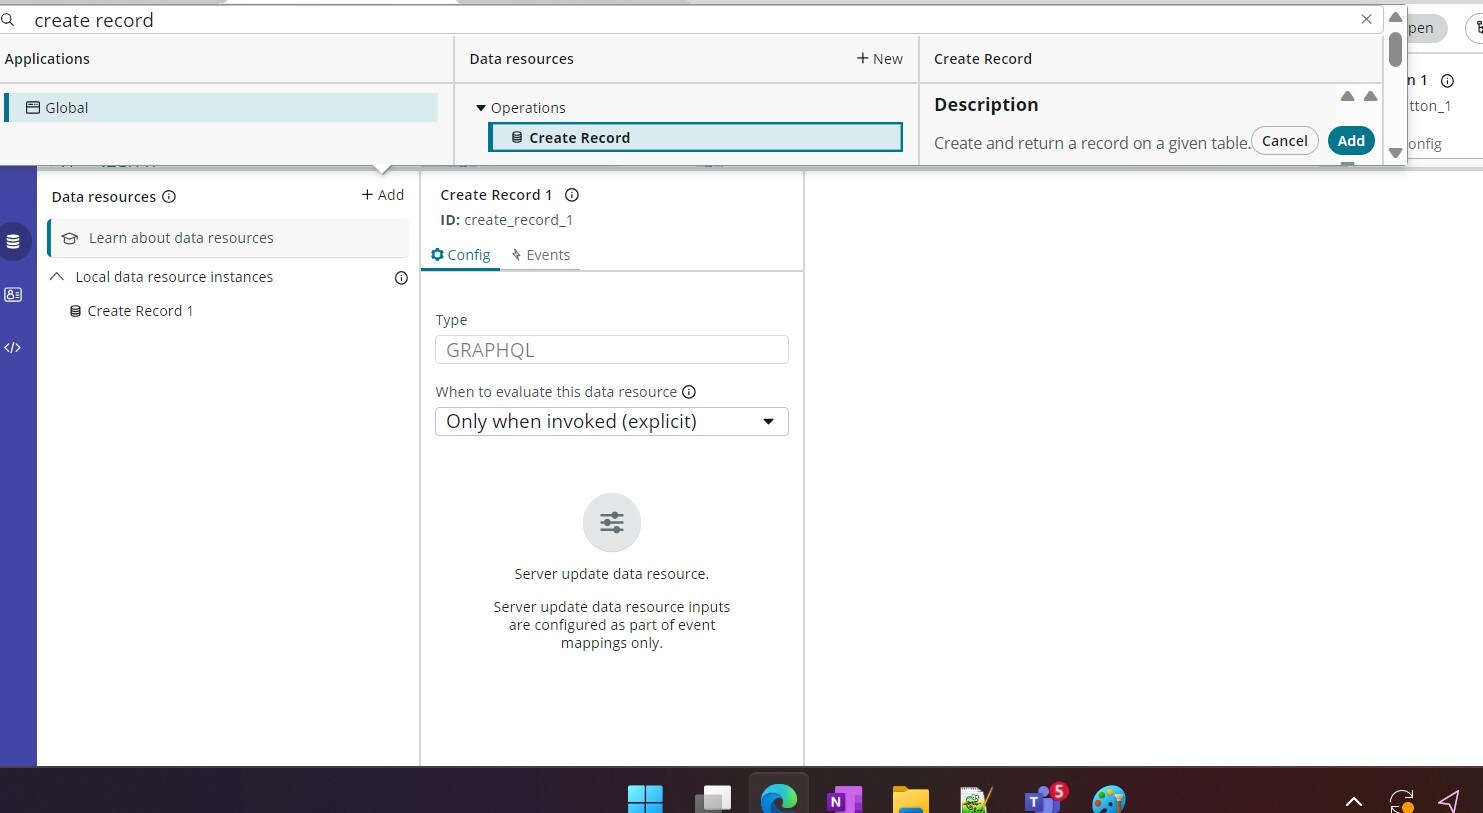1483x813 pixels.
Task: Click info icon beside Data resources heading
Action: click(x=169, y=196)
